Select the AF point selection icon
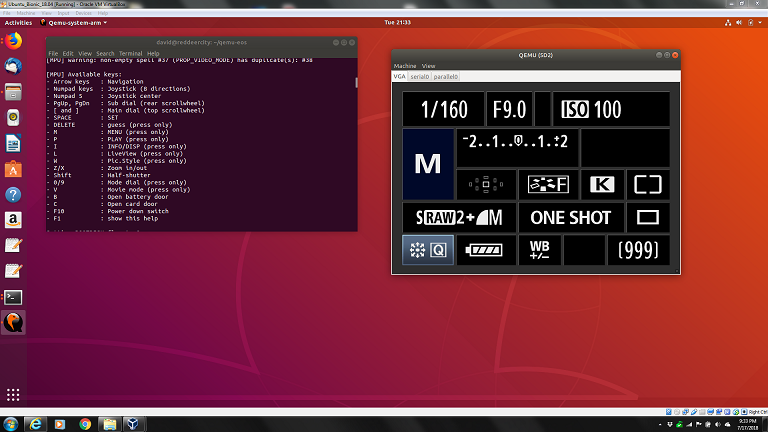This screenshot has width=768, height=432. [x=486, y=185]
